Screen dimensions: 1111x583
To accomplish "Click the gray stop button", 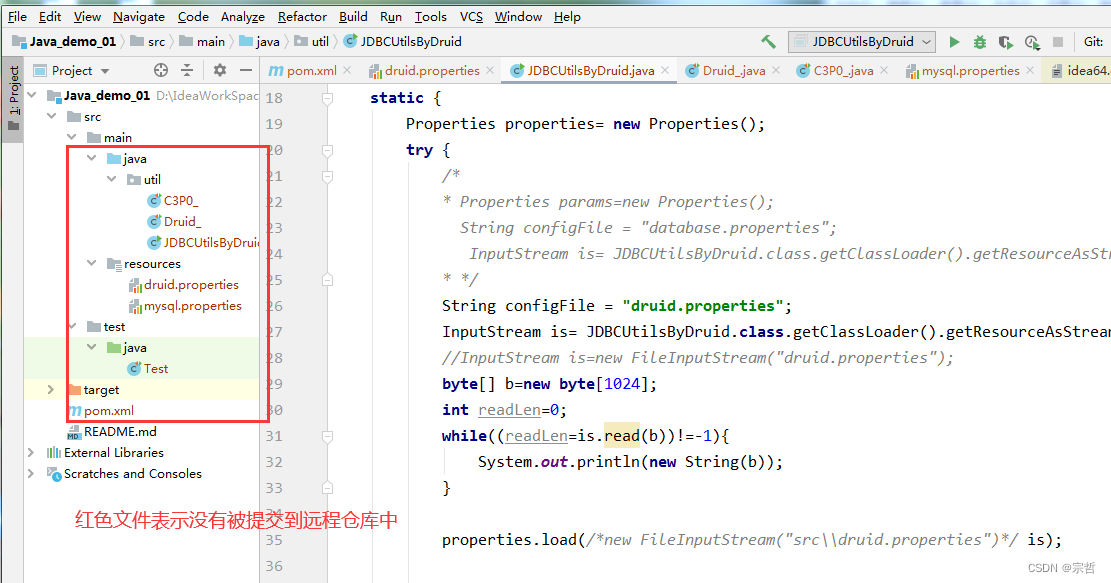I will [x=1058, y=42].
